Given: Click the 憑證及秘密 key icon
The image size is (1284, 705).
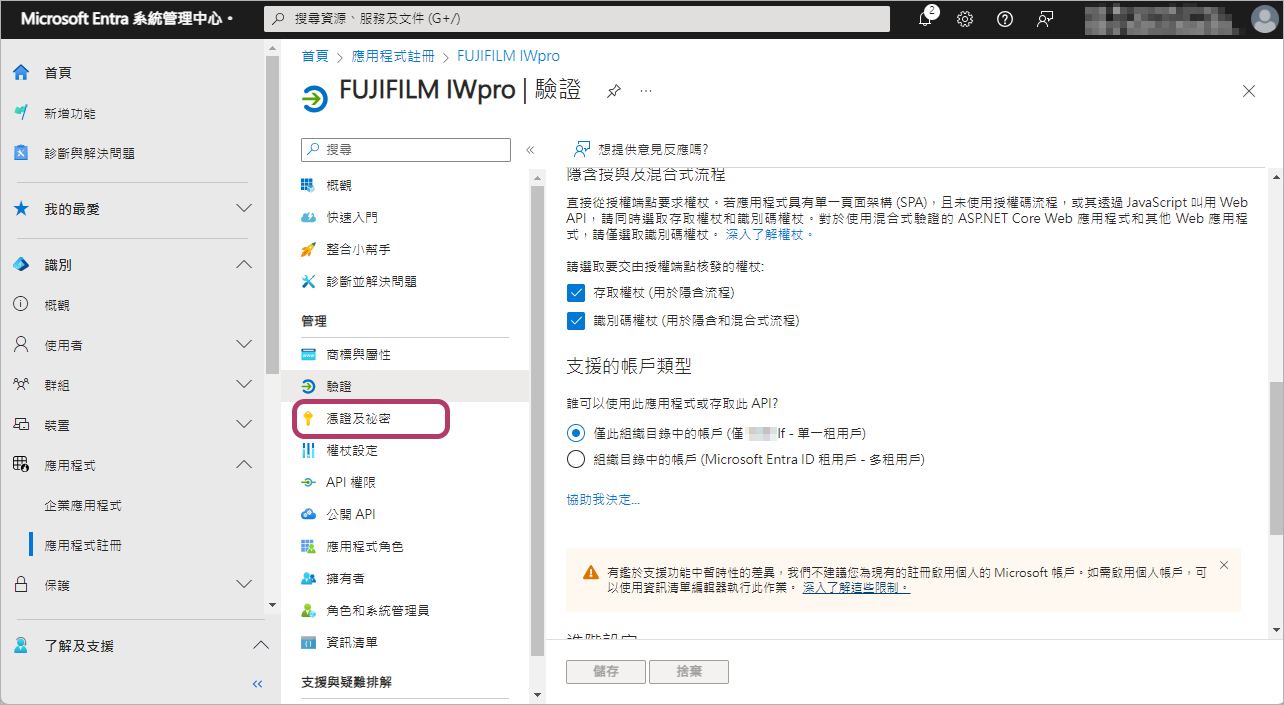Looking at the screenshot, I should [308, 418].
